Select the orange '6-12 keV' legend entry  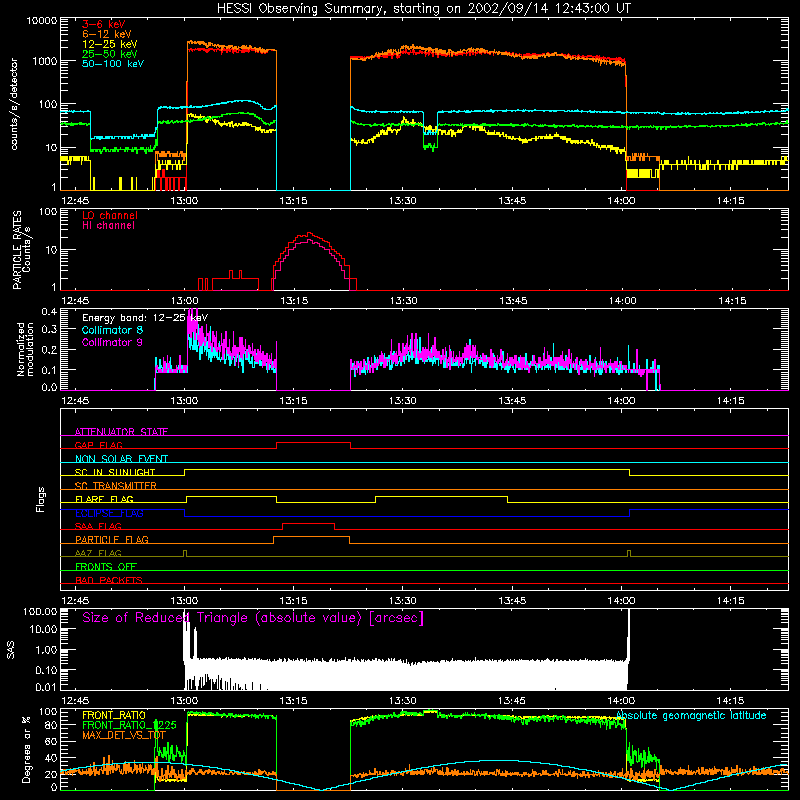[x=107, y=34]
